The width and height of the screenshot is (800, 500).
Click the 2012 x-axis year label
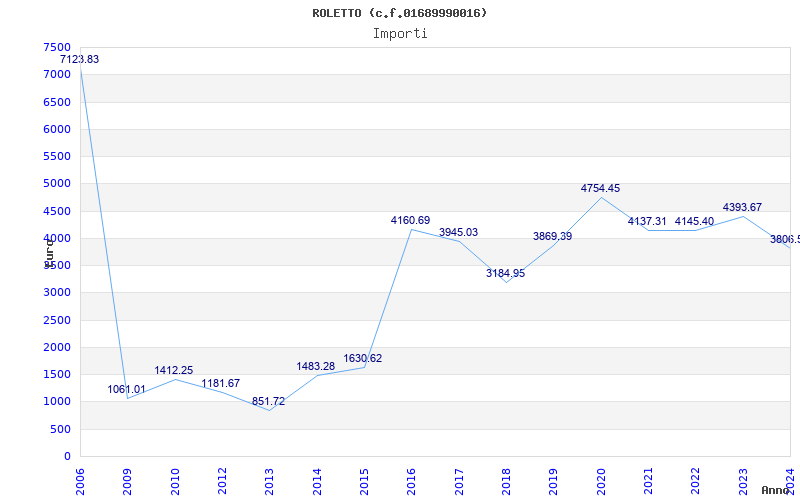[222, 481]
